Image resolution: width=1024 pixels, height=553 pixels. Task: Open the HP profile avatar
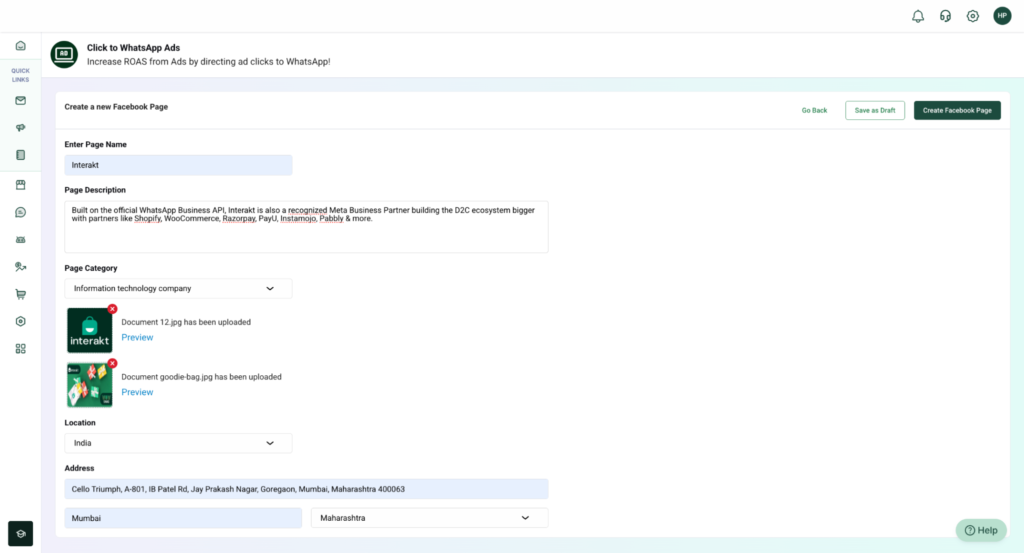[x=1002, y=16]
